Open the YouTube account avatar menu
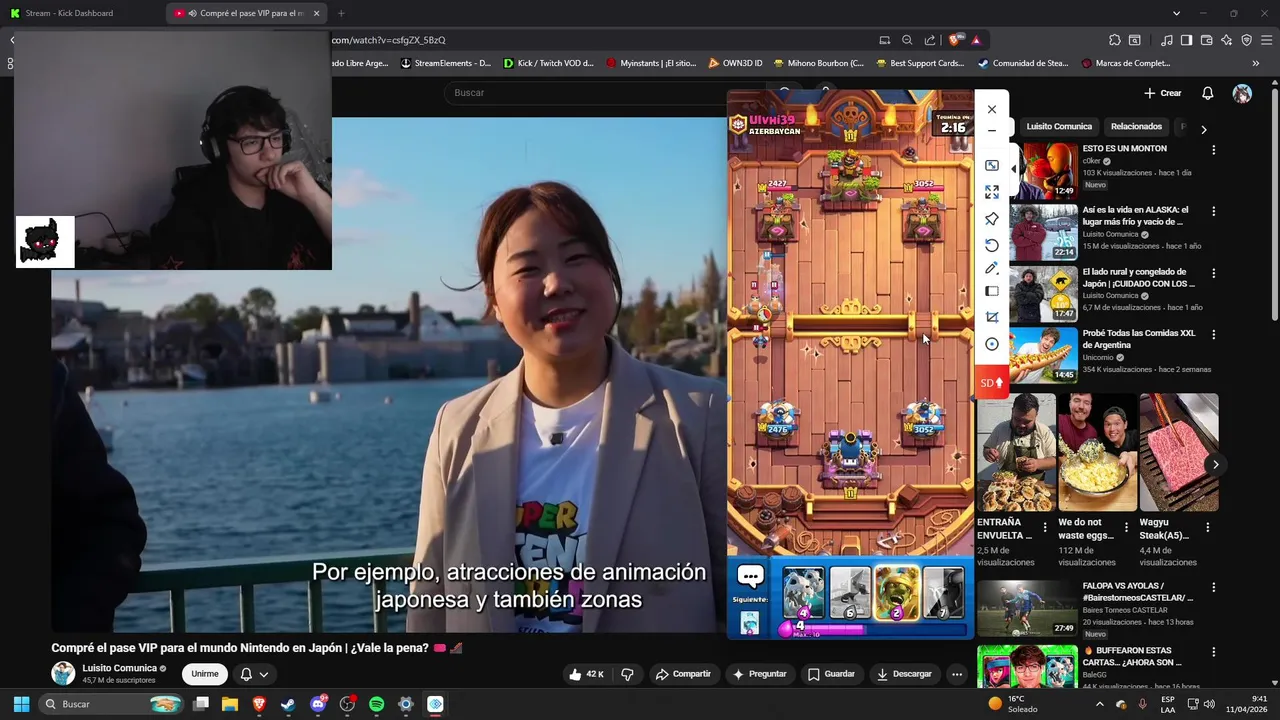1280x720 pixels. click(x=1242, y=93)
